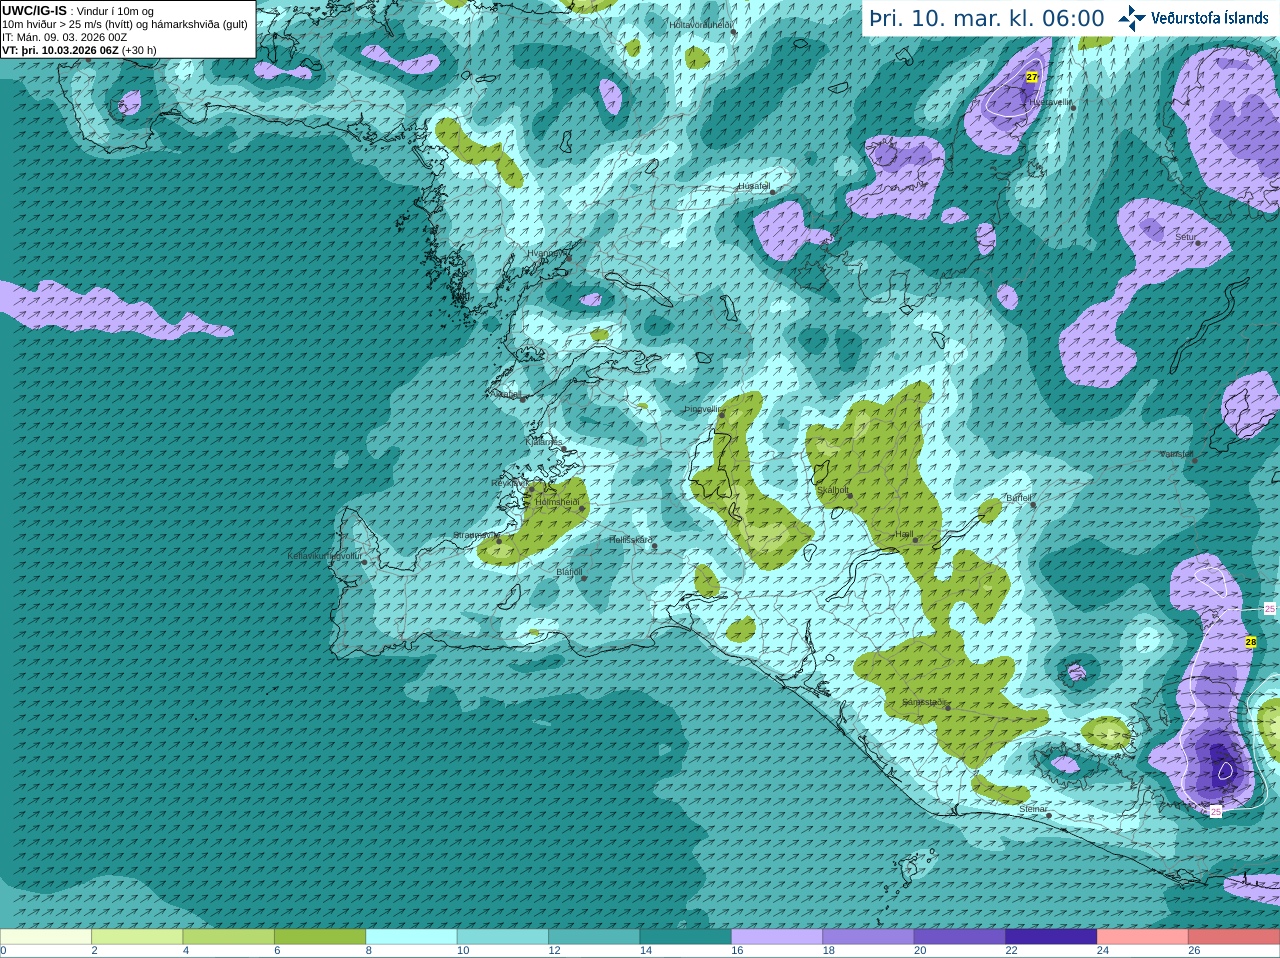Click the yellow 27 gust label near Hveravellir

1032,77
